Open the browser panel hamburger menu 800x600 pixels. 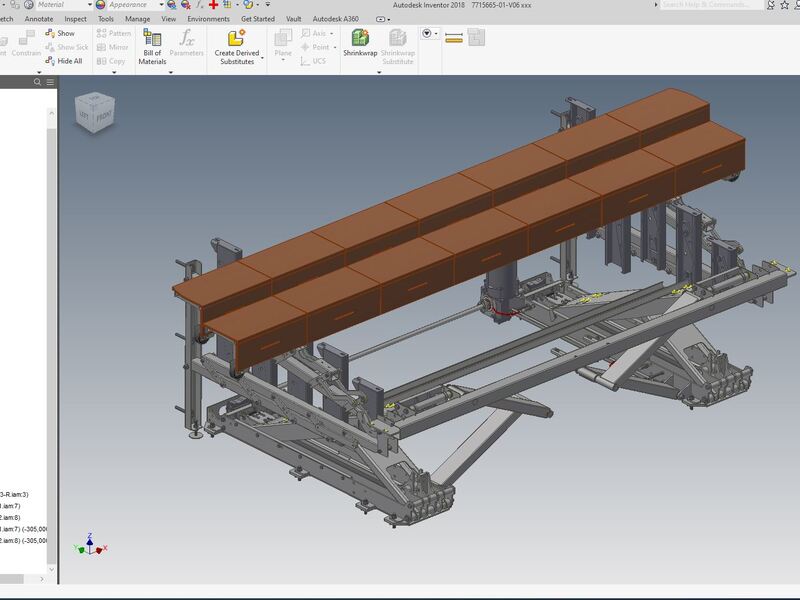[x=51, y=82]
